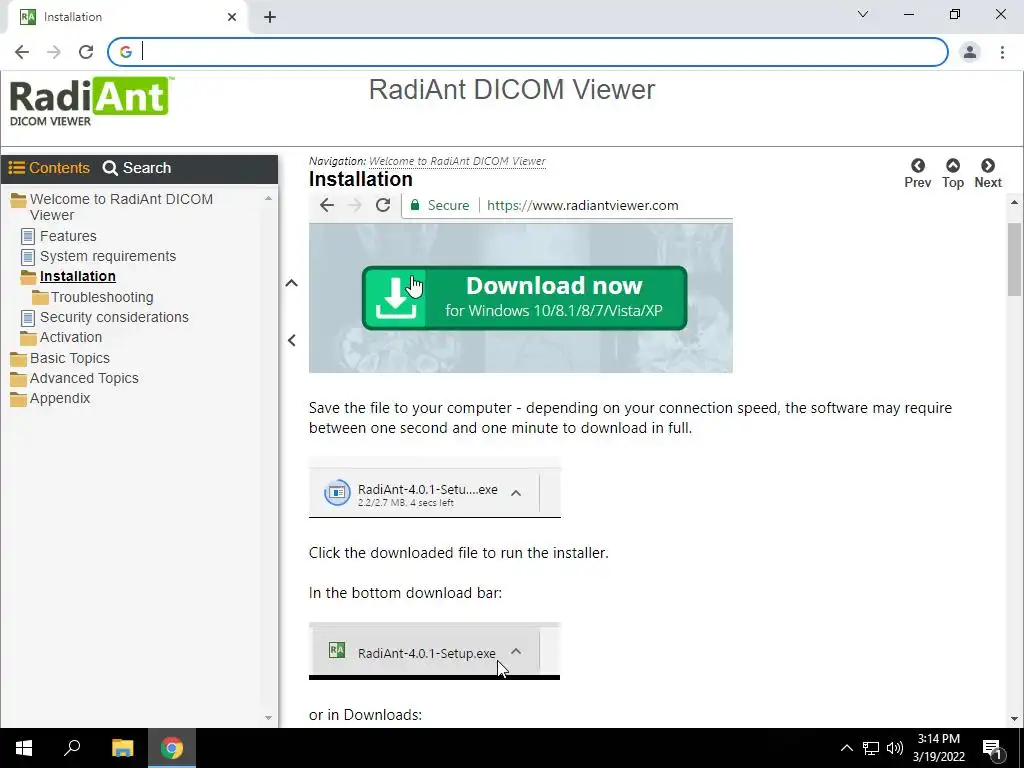1024x768 pixels.
Task: Hide the contents pane with left chevron
Action: coord(291,340)
